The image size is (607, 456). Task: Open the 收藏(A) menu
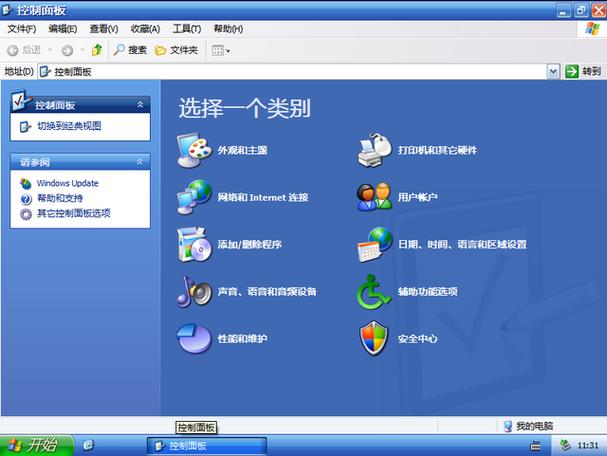coord(145,29)
